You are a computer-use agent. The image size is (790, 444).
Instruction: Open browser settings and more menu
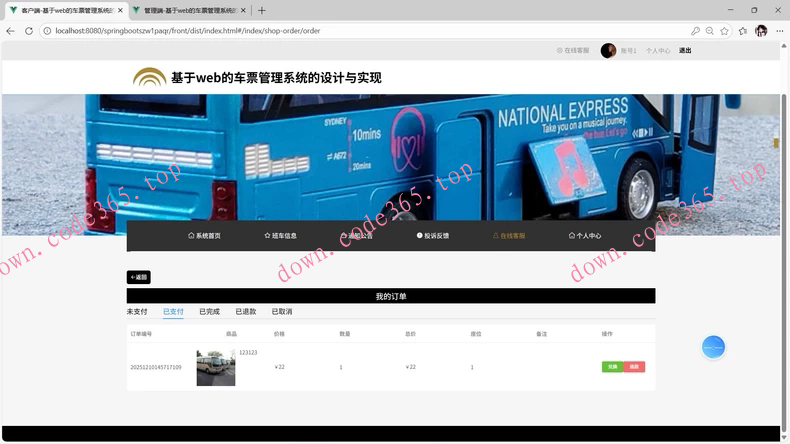click(779, 31)
